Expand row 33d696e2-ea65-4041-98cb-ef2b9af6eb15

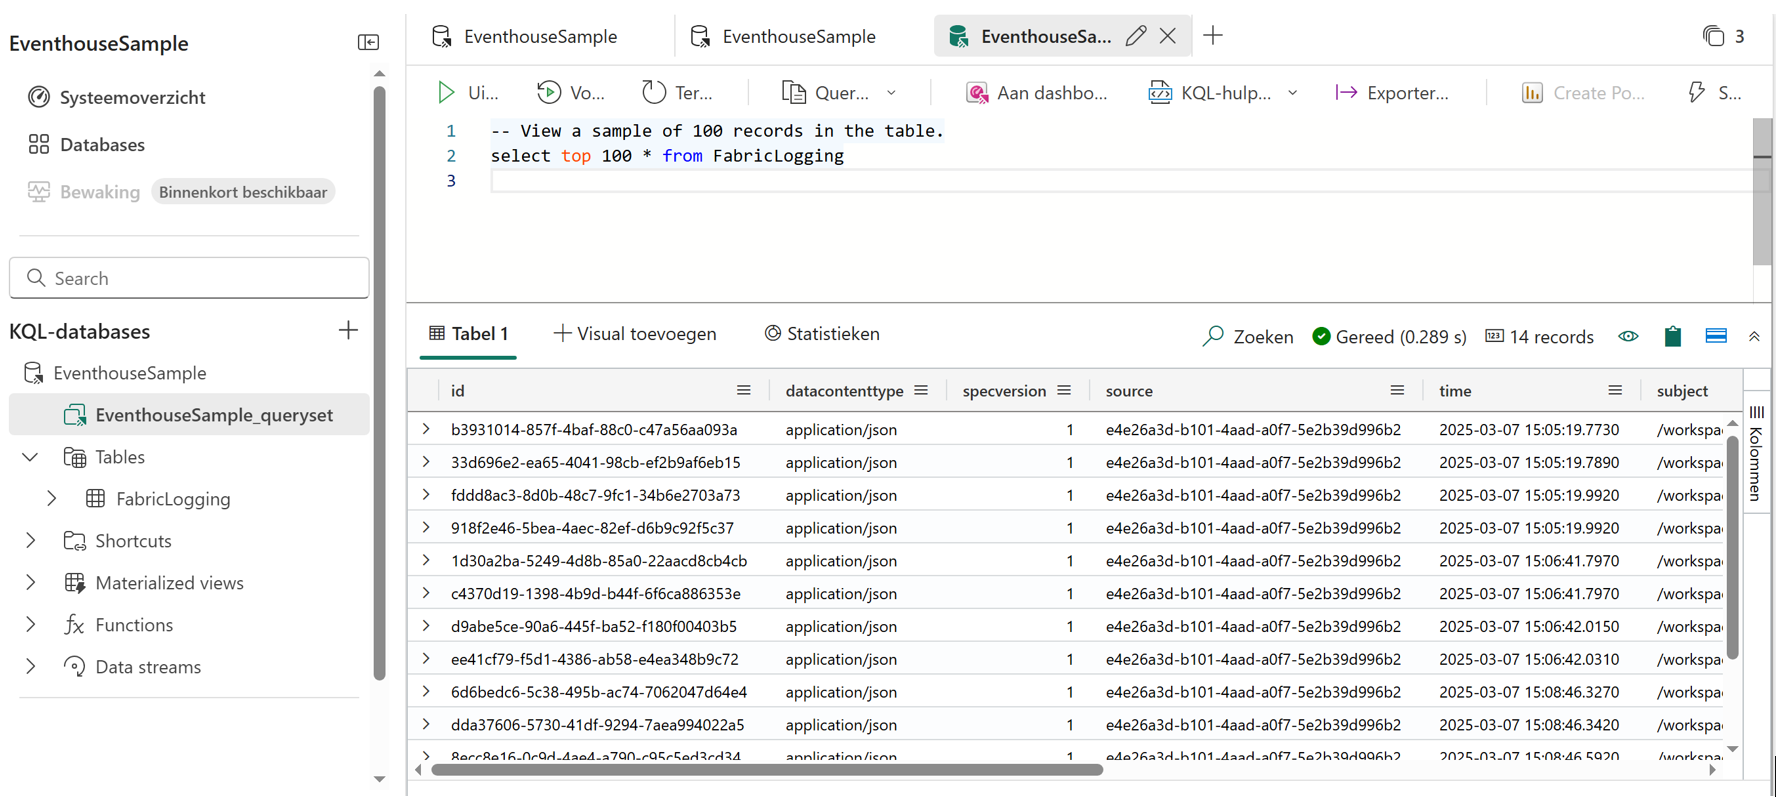(426, 462)
